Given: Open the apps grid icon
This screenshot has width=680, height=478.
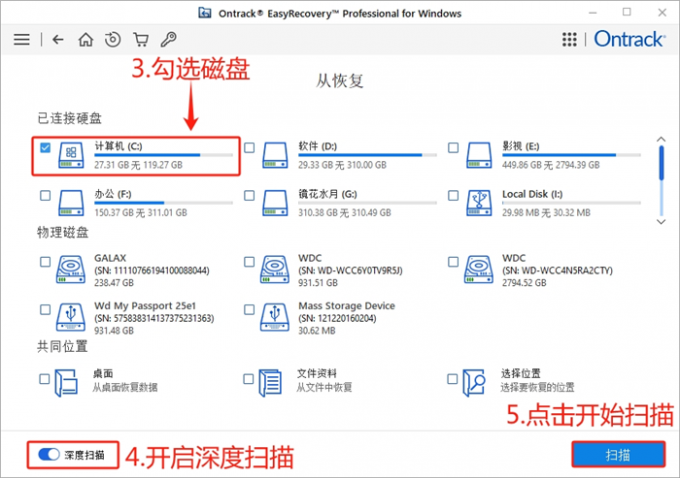Looking at the screenshot, I should (569, 39).
